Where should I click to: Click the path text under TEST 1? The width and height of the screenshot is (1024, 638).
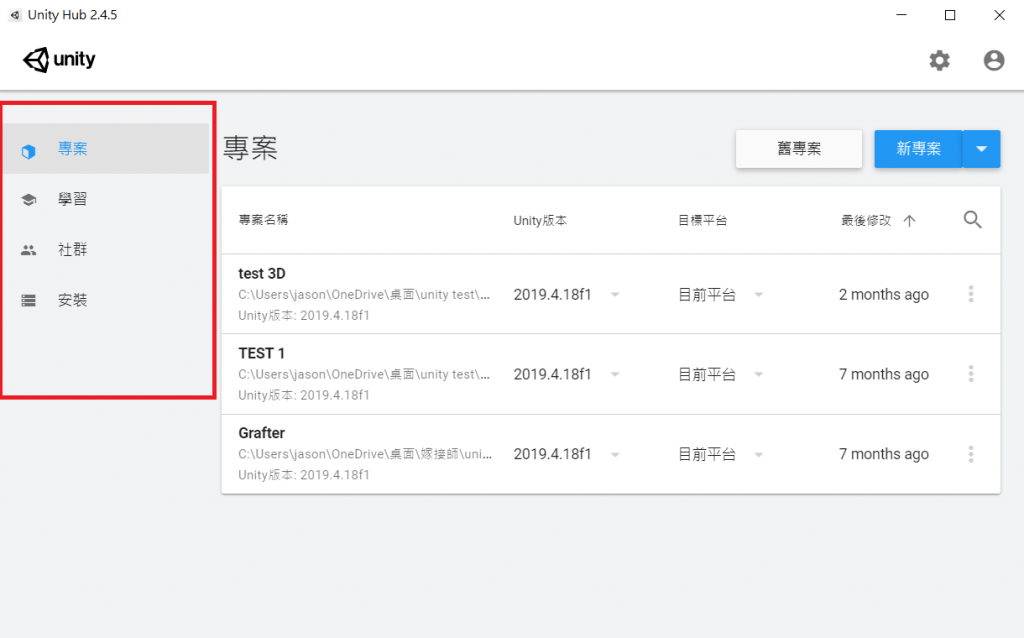point(364,374)
